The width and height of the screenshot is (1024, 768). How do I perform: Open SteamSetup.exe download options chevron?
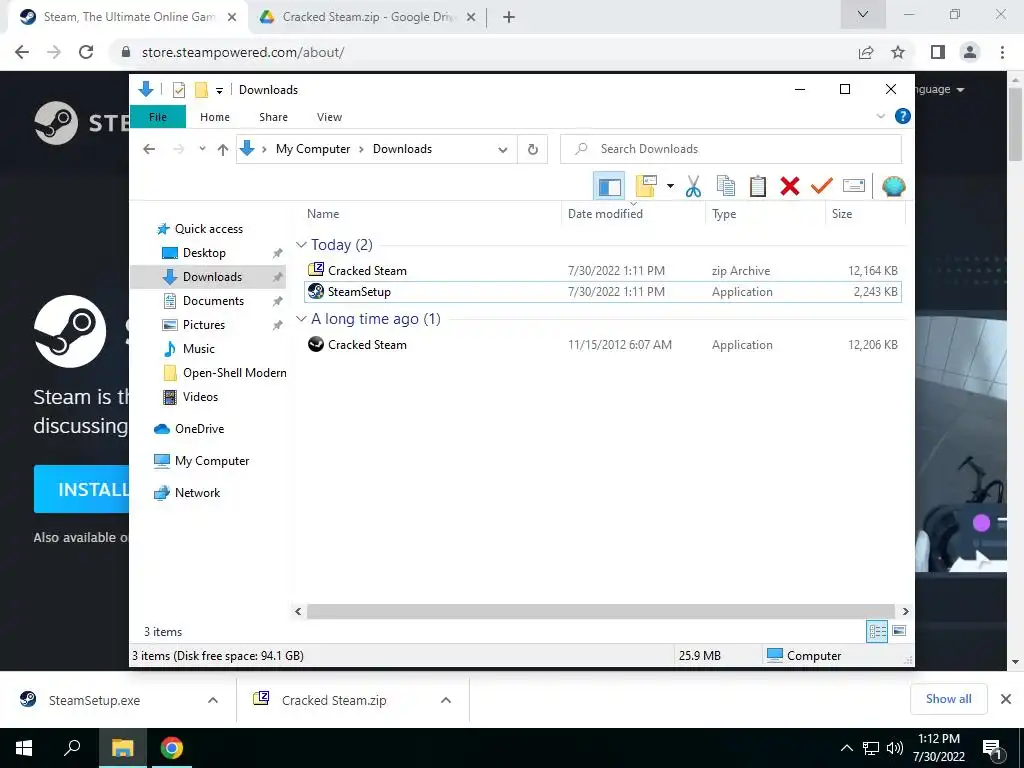click(213, 700)
